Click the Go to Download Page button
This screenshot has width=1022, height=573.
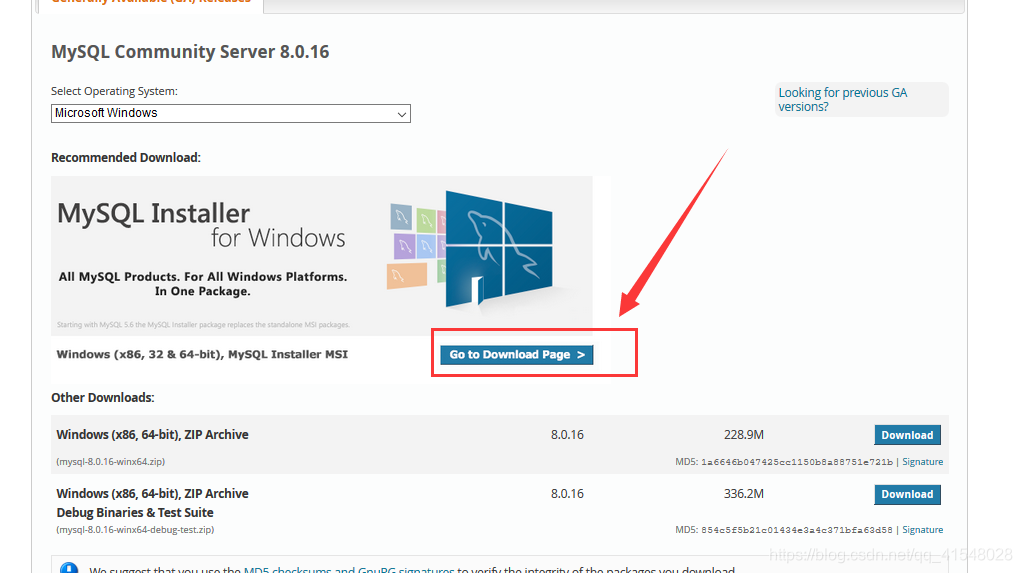point(517,355)
